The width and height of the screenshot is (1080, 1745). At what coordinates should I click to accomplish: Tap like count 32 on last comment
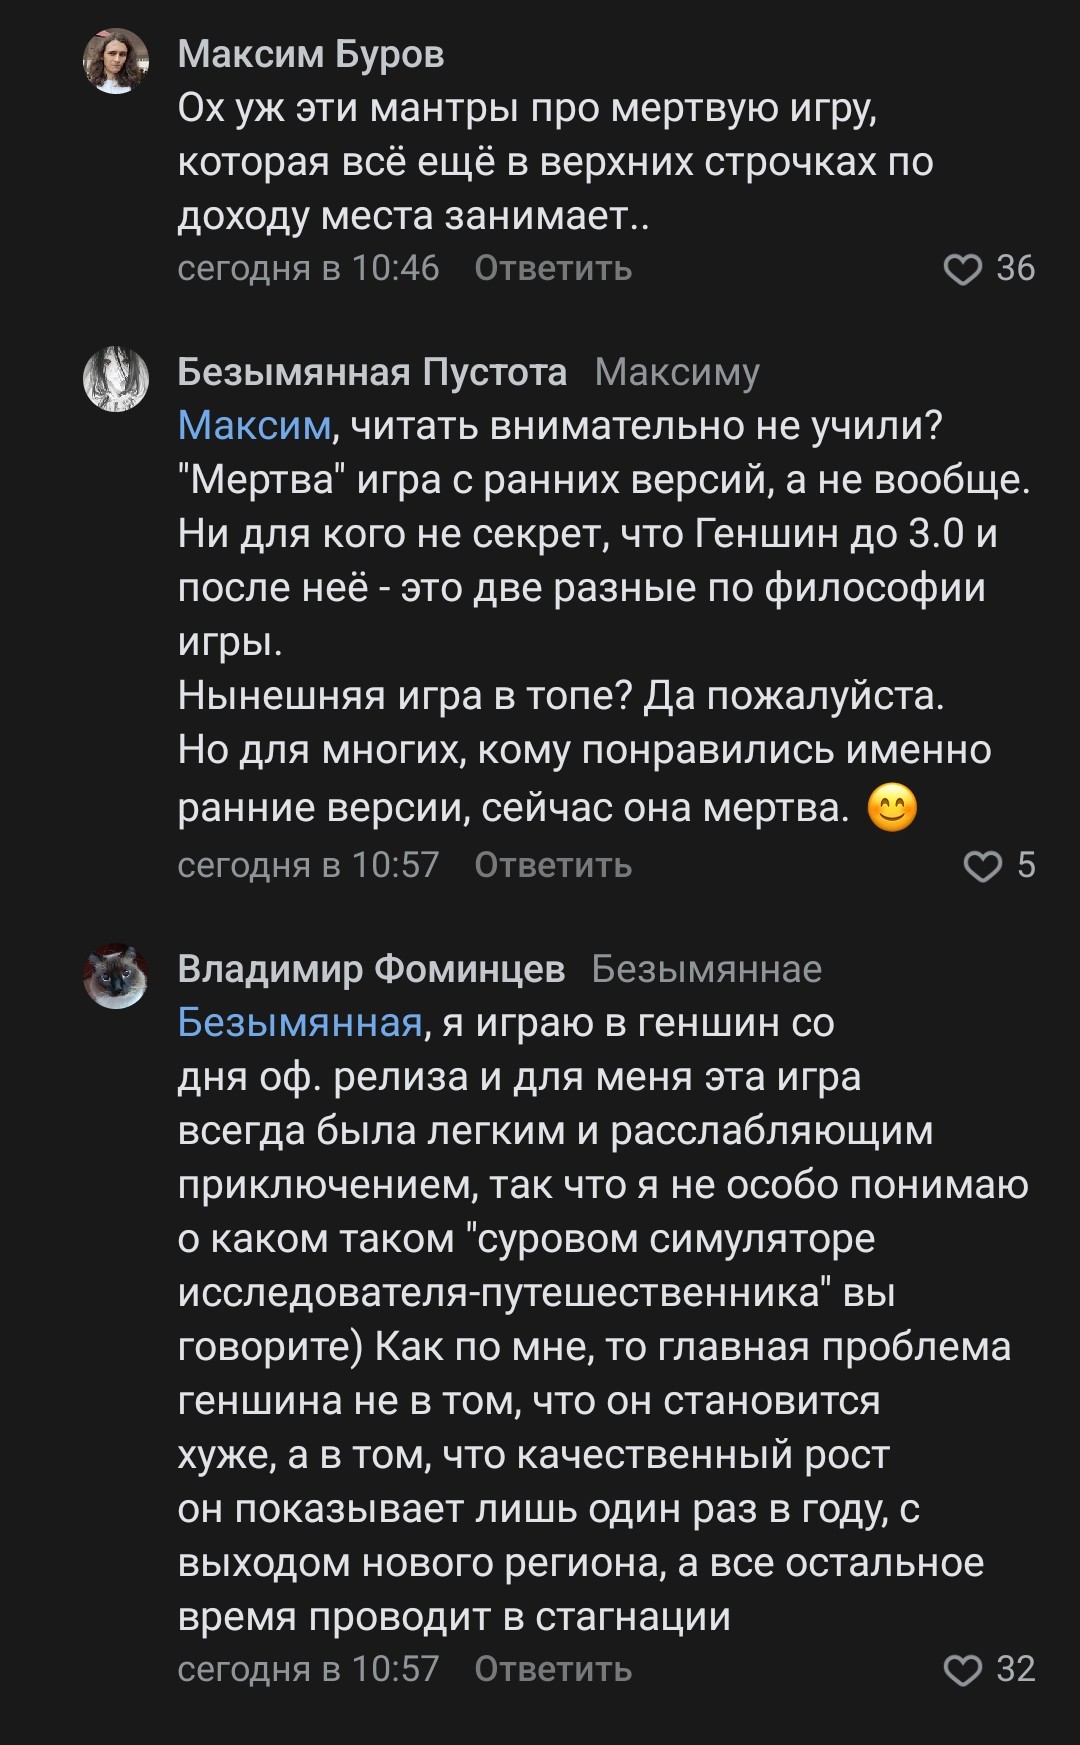pos(1015,1669)
